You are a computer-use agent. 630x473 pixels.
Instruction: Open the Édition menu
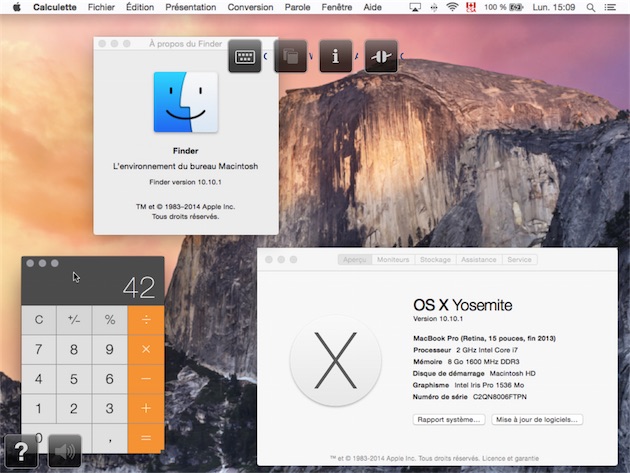(140, 7)
